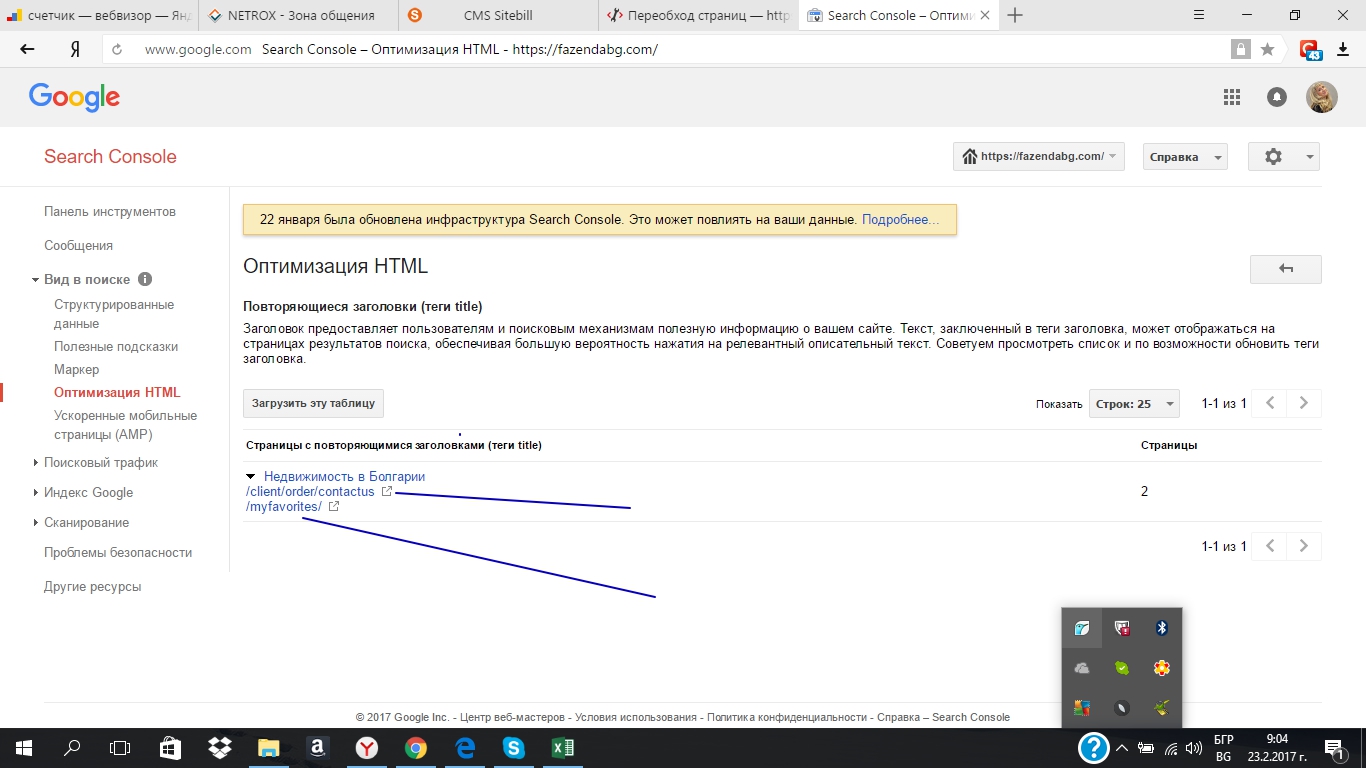Screen dimensions: 1366x768
Task: Open Google notifications bell
Action: pos(1277,97)
